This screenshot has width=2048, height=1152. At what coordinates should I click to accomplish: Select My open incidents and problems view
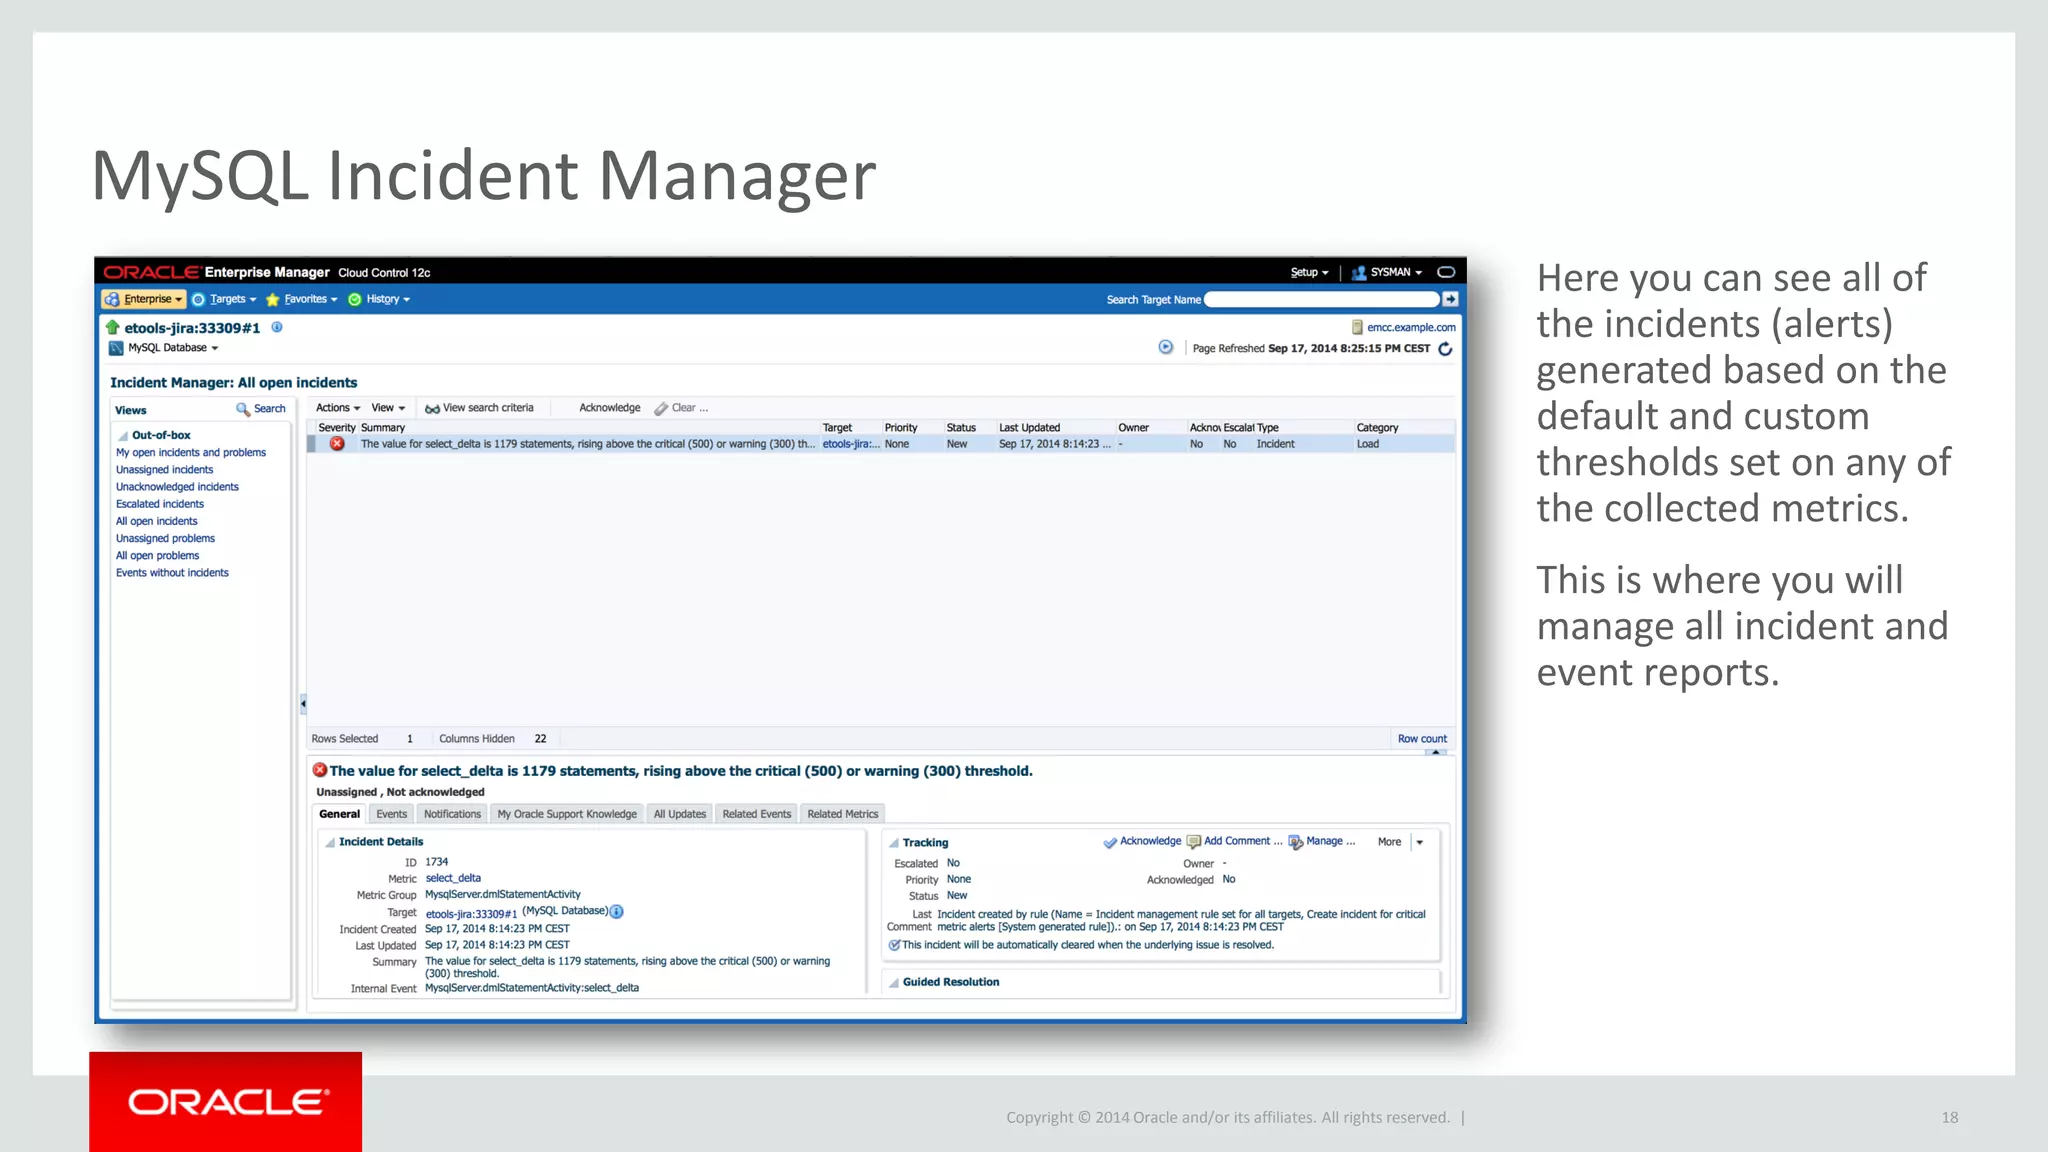[191, 453]
